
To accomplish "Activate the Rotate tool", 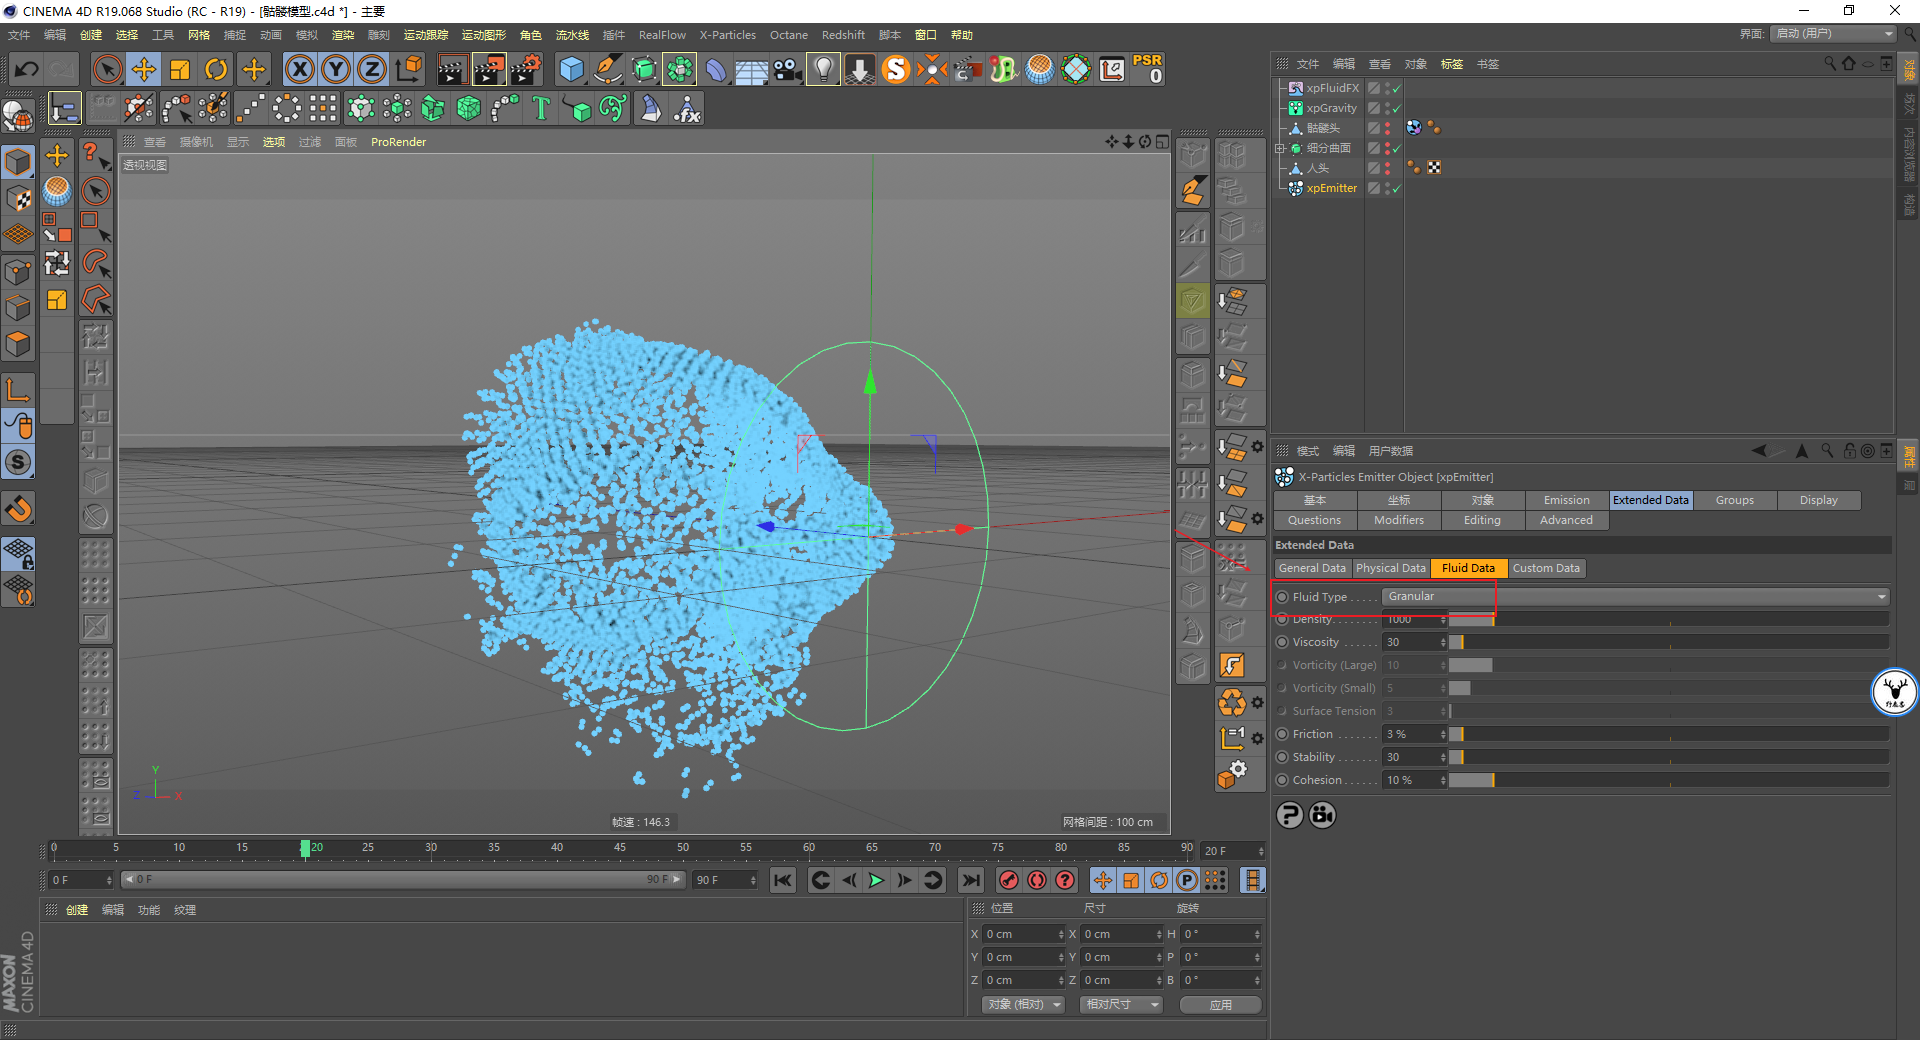I will point(216,70).
